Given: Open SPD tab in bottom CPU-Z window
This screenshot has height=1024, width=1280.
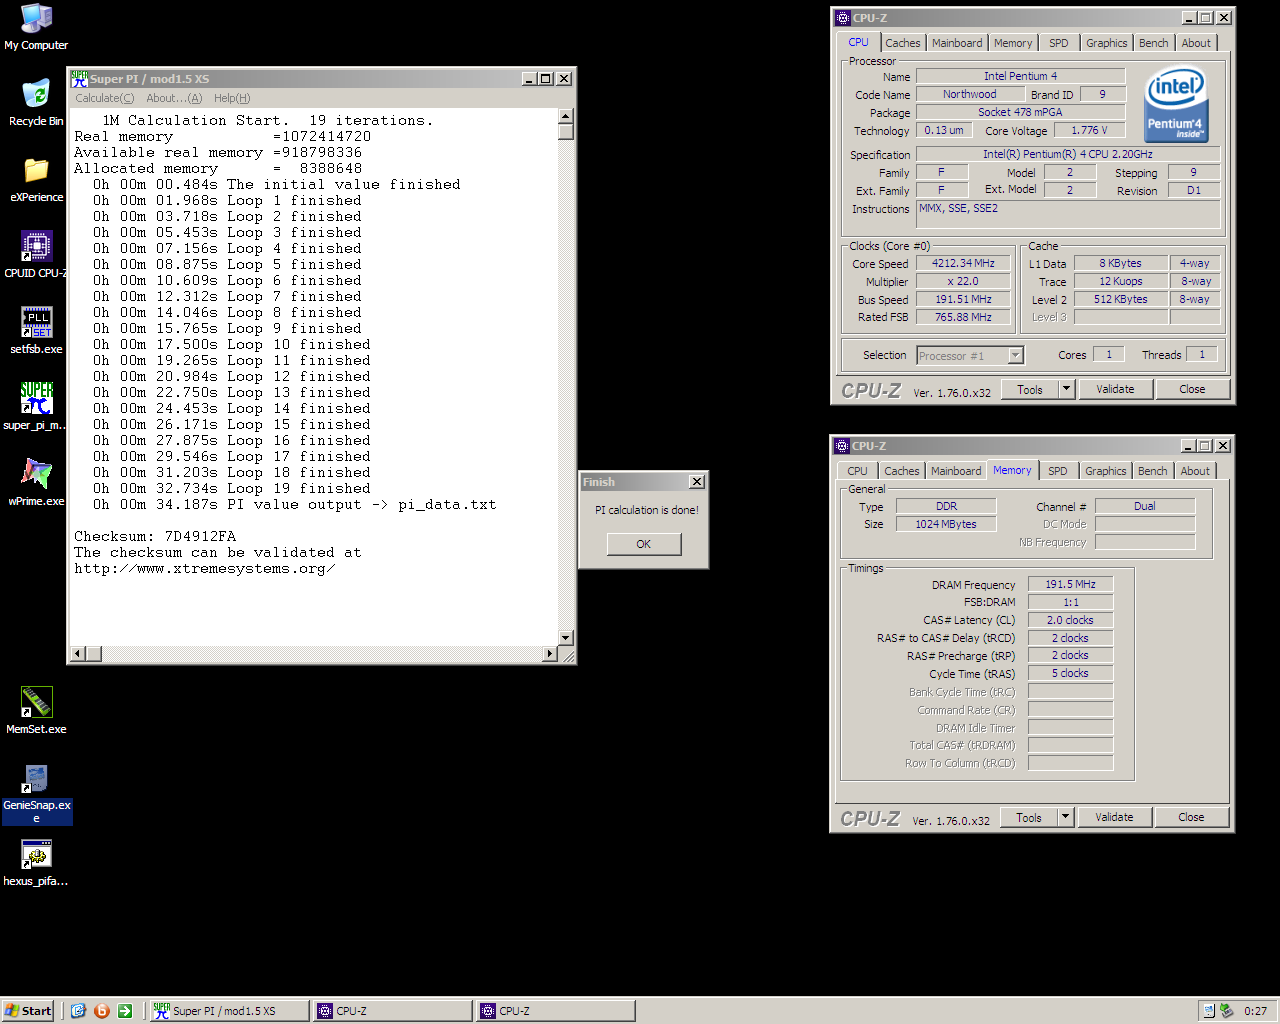Looking at the screenshot, I should pos(1058,471).
